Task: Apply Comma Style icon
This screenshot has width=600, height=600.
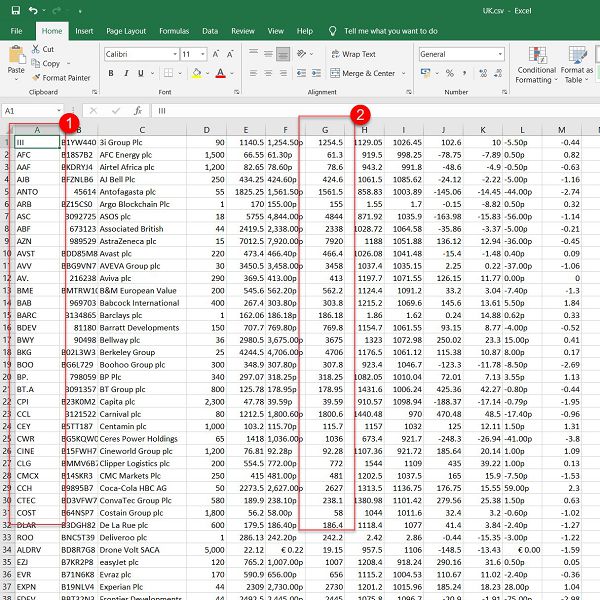Action: click(x=465, y=73)
